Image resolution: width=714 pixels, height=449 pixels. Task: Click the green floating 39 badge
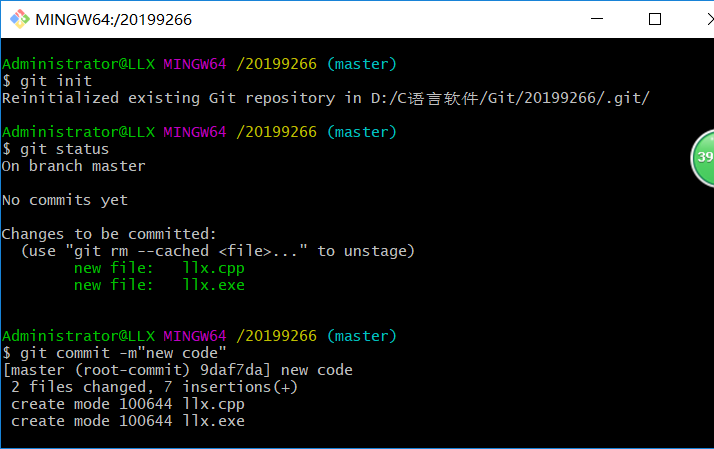703,158
